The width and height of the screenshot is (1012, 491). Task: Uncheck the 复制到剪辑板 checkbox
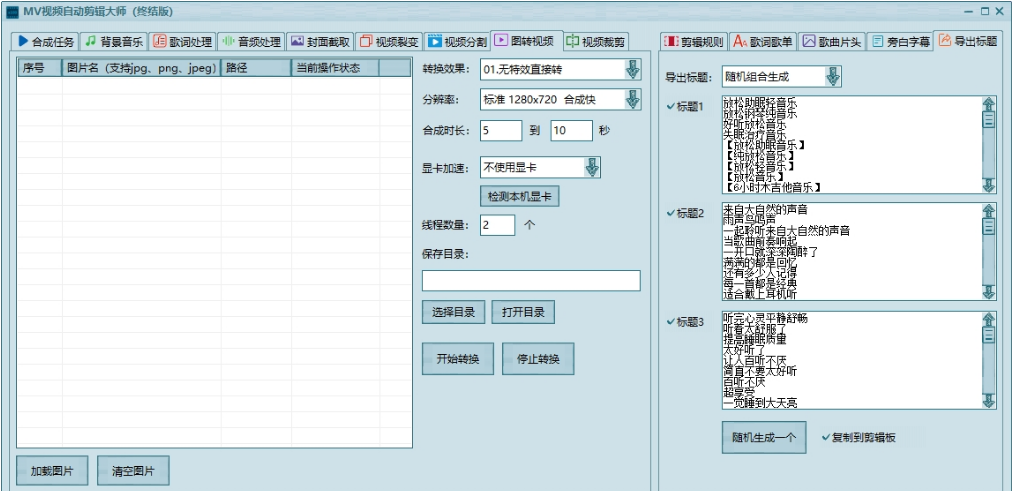click(824, 438)
